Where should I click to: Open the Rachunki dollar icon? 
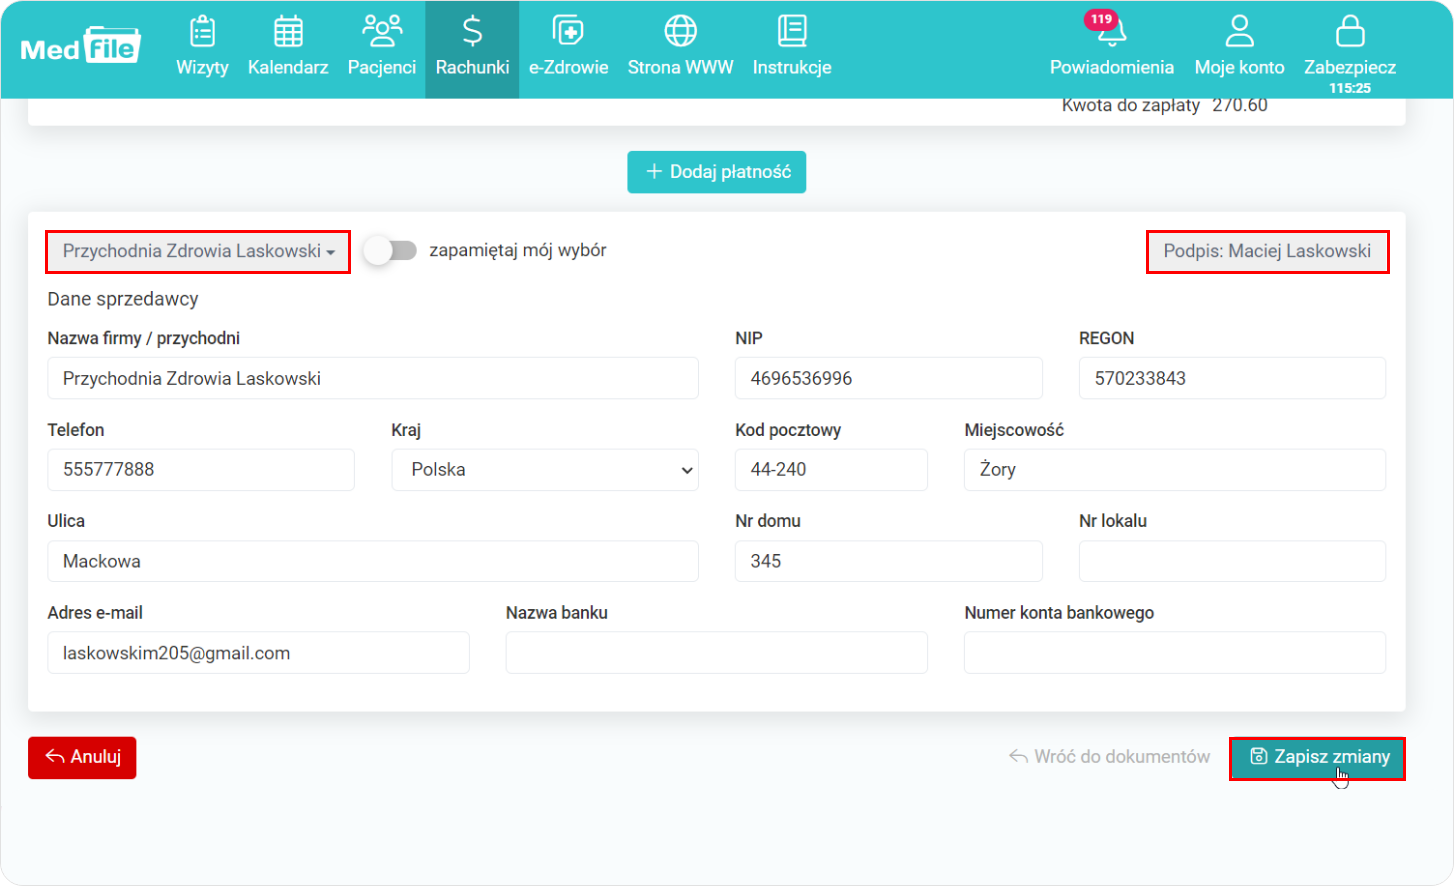tap(472, 32)
